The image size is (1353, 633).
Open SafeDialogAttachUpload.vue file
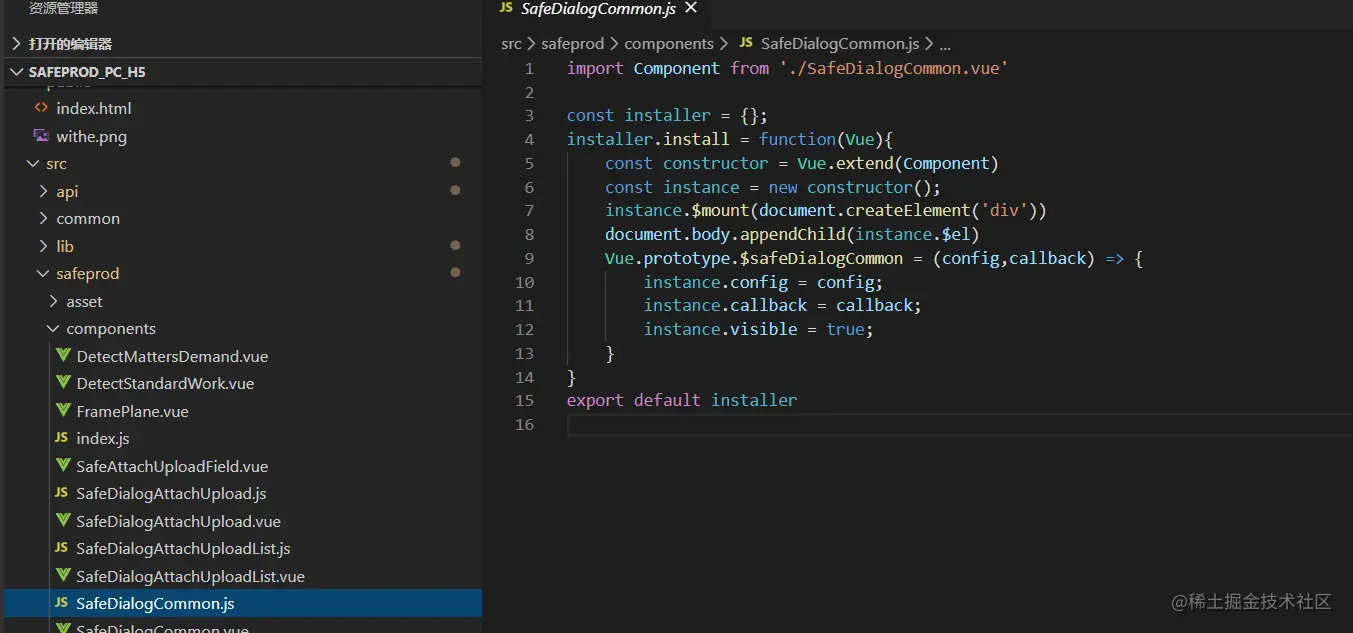click(x=178, y=521)
